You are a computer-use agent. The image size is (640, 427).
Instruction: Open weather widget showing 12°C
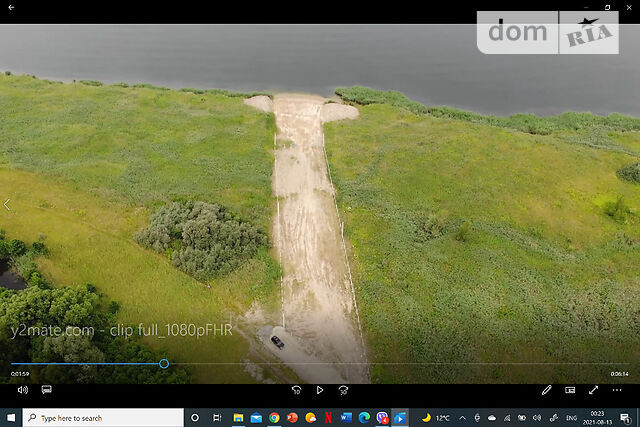[436, 417]
